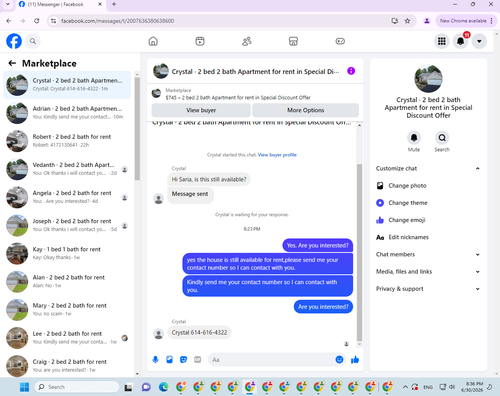Screen dimensions: 500x396
Task: Open Alan 2 bed 2 bath conversation
Action: coord(67,281)
